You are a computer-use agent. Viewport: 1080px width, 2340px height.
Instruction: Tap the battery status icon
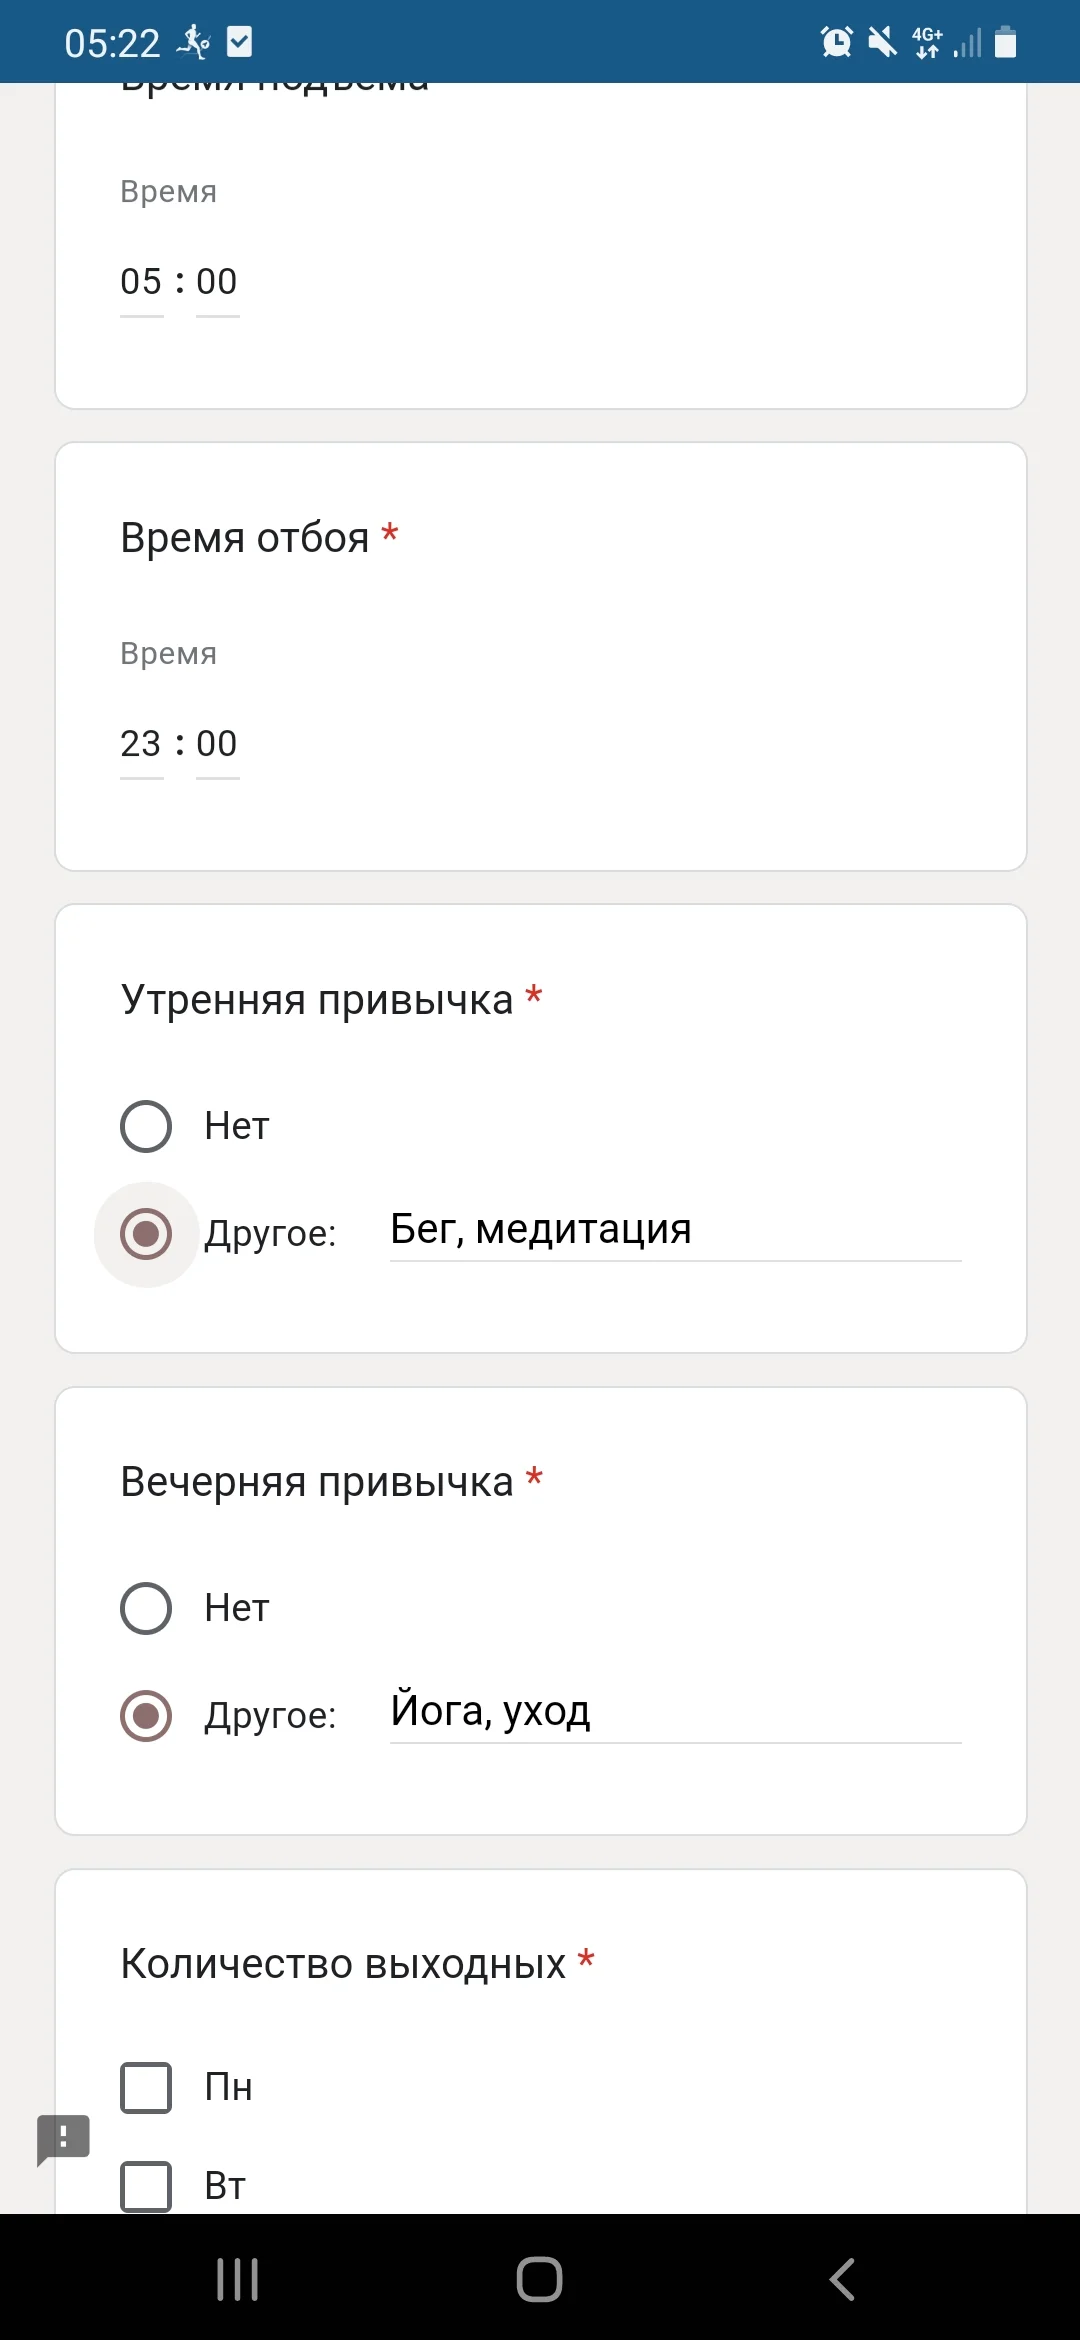[x=1006, y=42]
